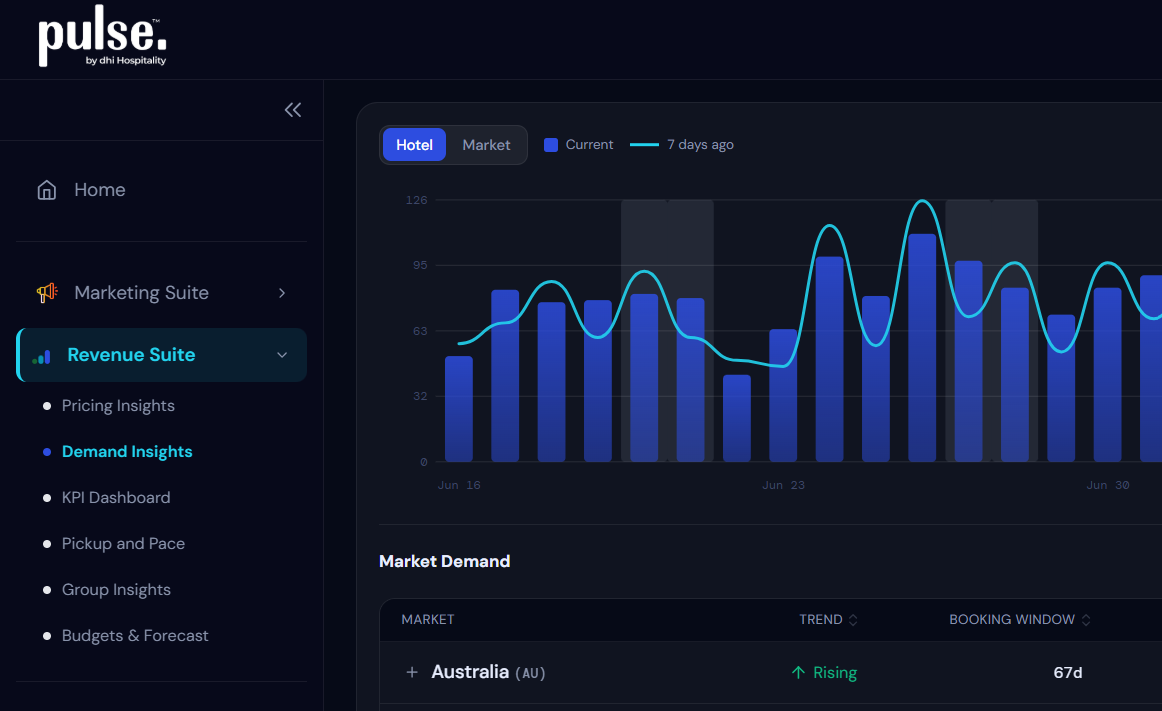Click the Rising trend label
Viewport: 1162px width, 711px height.
(834, 672)
